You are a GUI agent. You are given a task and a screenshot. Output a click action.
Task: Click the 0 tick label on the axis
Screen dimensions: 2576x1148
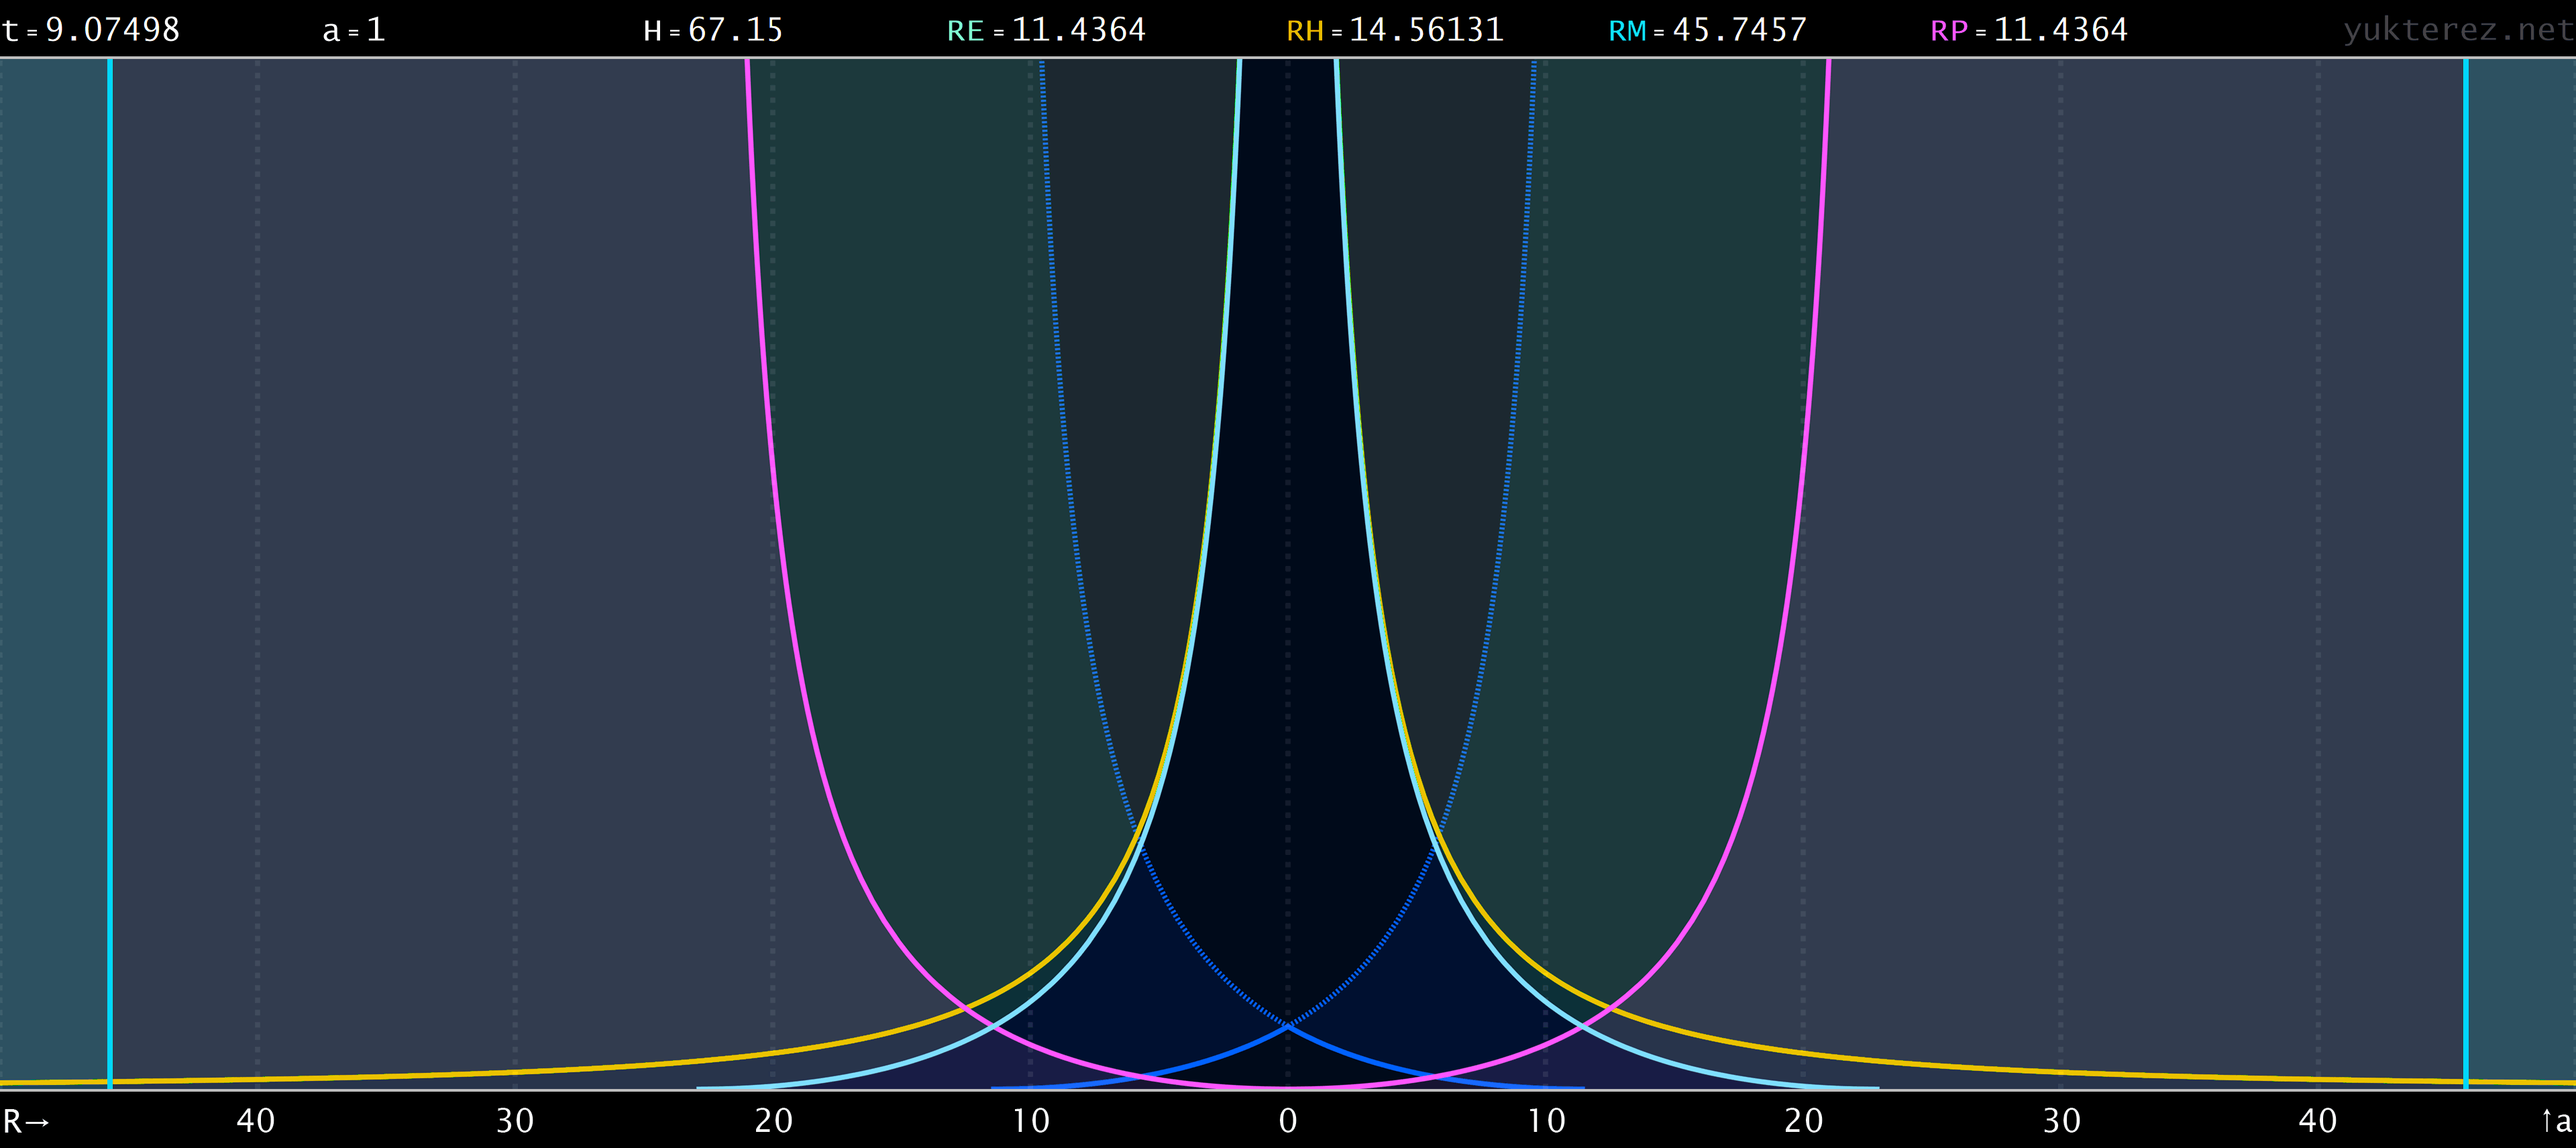(1288, 1121)
